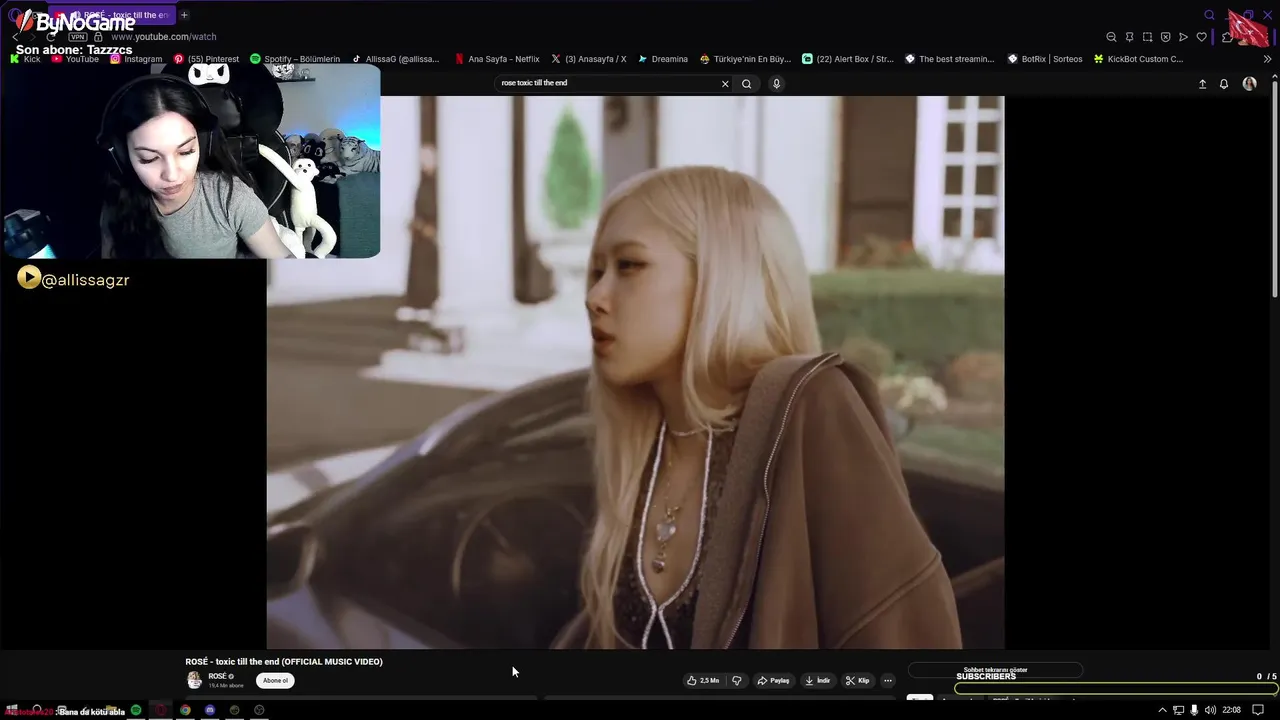This screenshot has width=1280, height=720.
Task: Open the Ana Sayfa - Netflix bookmark
Action: click(x=497, y=59)
